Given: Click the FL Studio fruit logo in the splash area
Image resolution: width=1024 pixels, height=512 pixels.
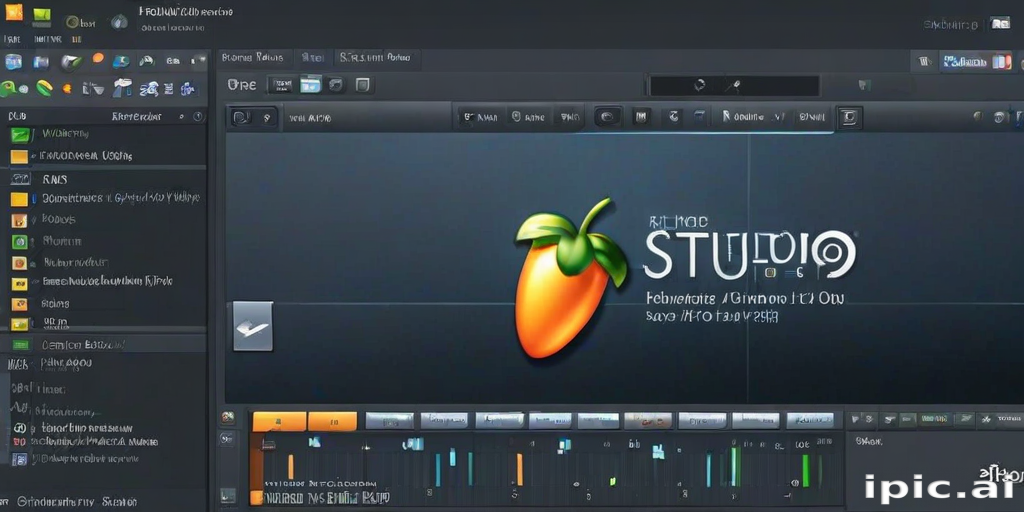Looking at the screenshot, I should coord(570,279).
